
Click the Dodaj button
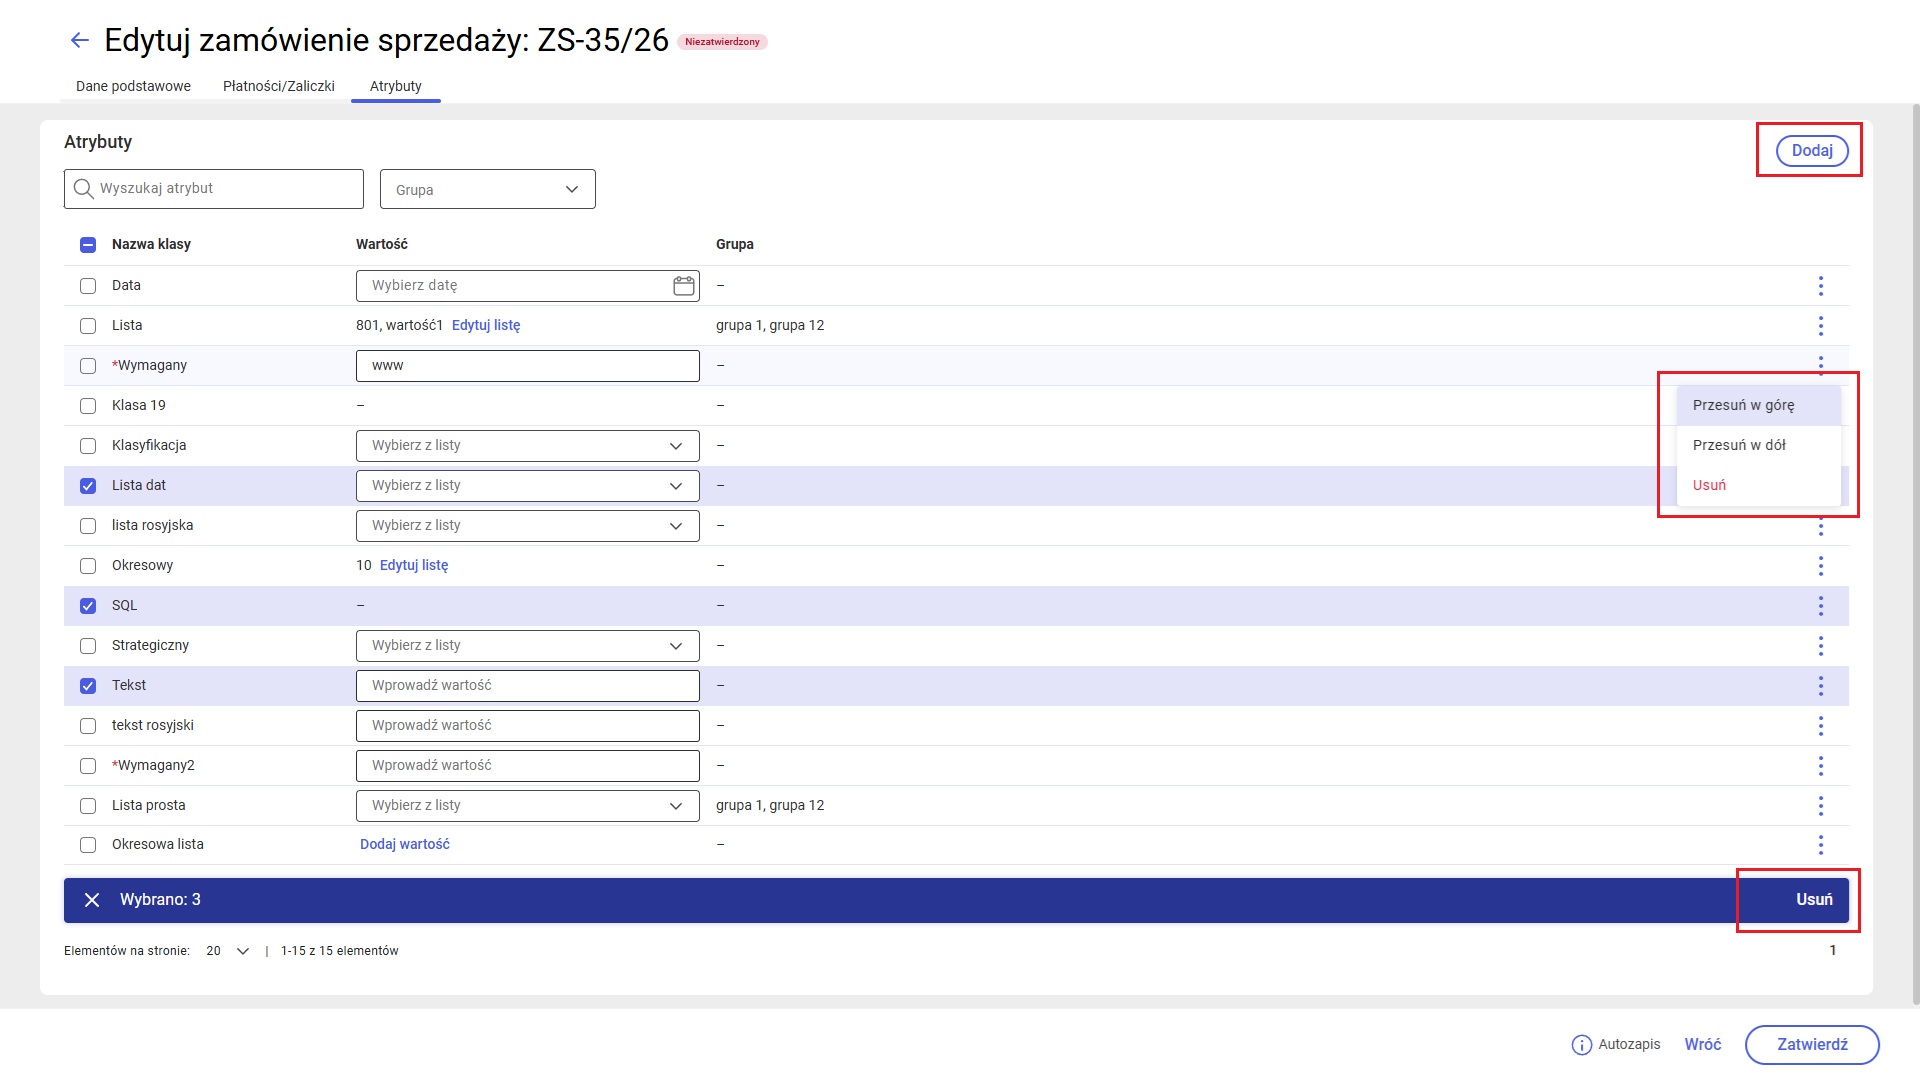[1811, 151]
